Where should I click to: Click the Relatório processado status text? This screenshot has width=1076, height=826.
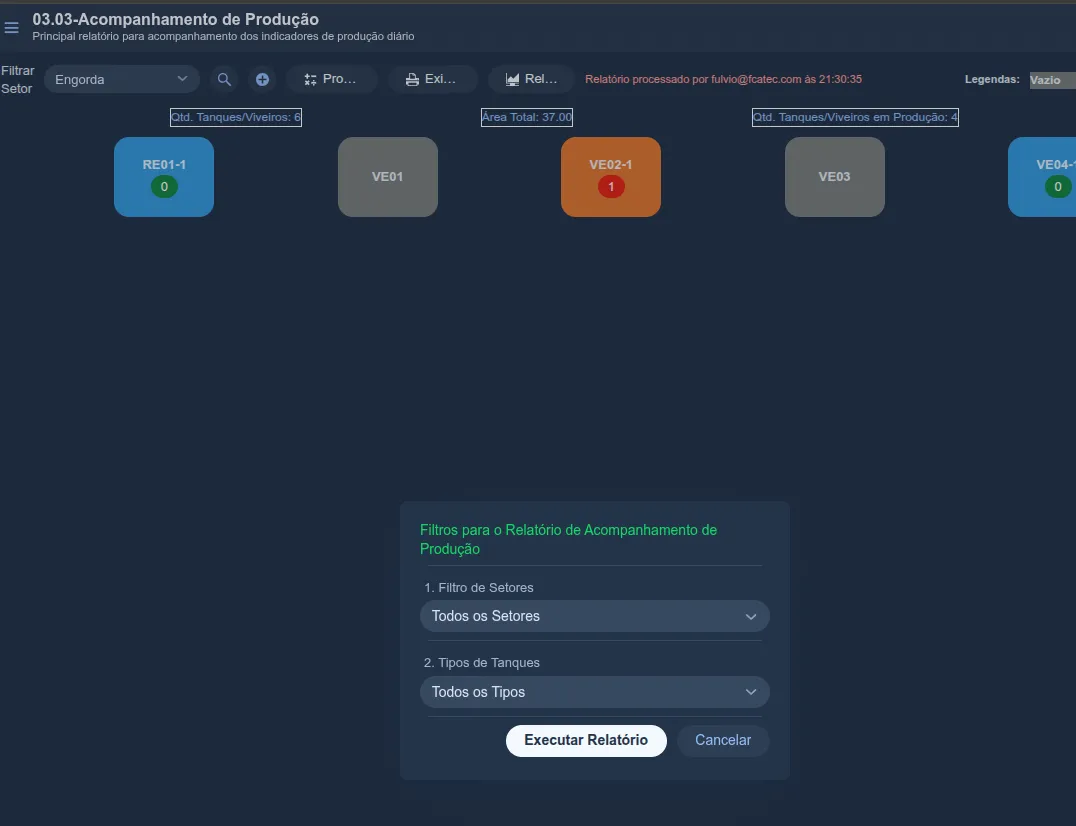coord(723,80)
